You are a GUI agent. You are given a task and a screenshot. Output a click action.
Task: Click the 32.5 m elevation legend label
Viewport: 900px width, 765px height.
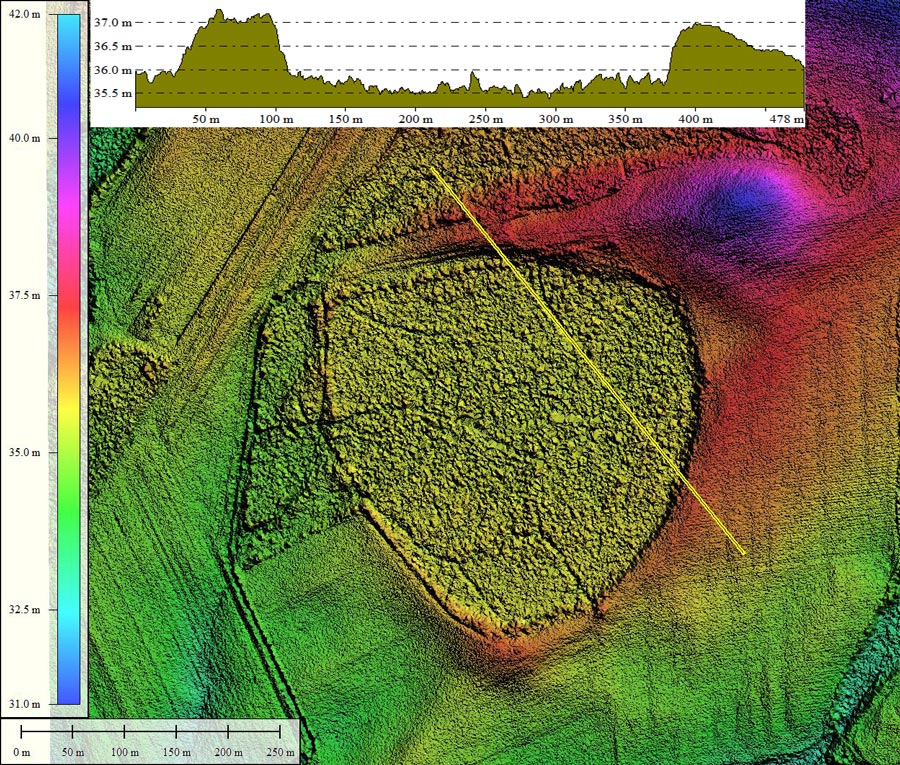(x=25, y=609)
